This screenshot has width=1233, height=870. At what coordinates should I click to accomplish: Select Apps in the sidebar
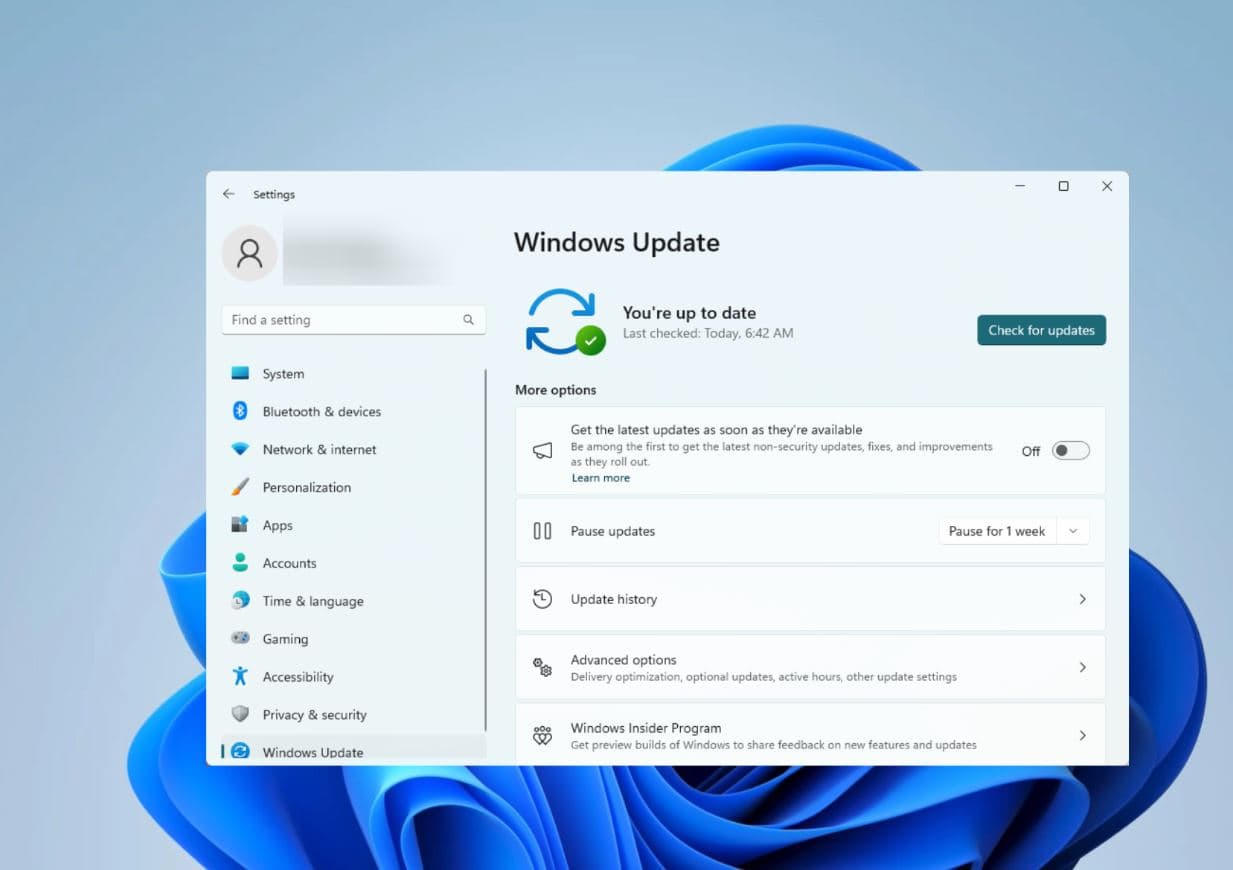[353, 525]
